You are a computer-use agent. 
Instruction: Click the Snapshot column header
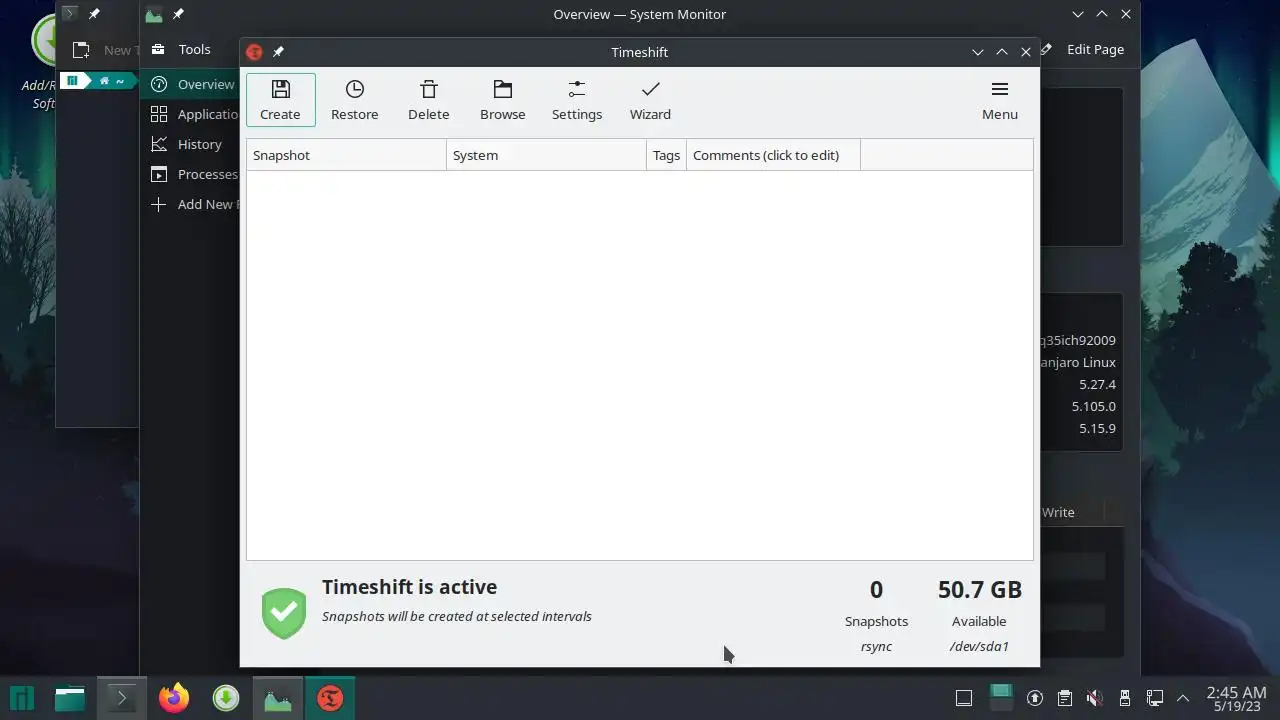[x=346, y=155]
